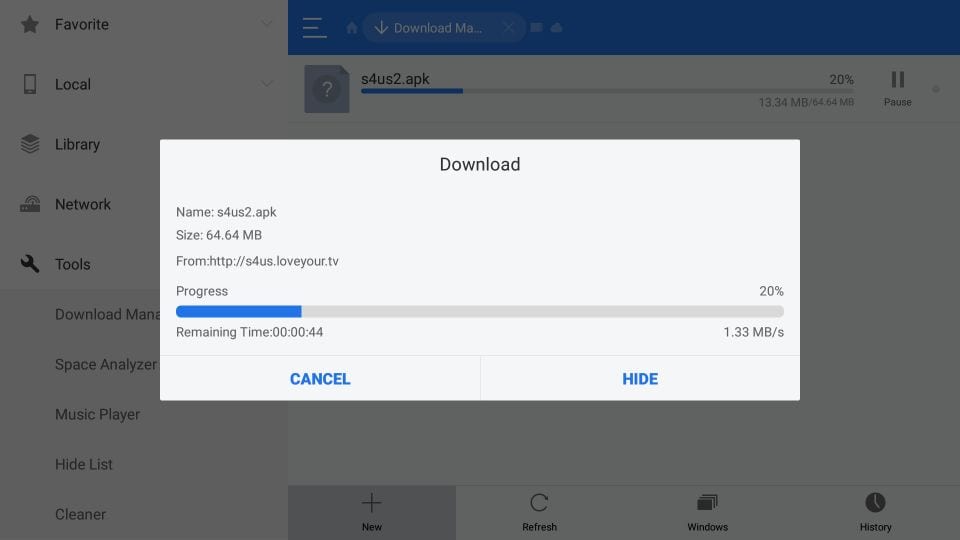The height and width of the screenshot is (540, 960).
Task: Go to home via house icon
Action: click(x=351, y=28)
